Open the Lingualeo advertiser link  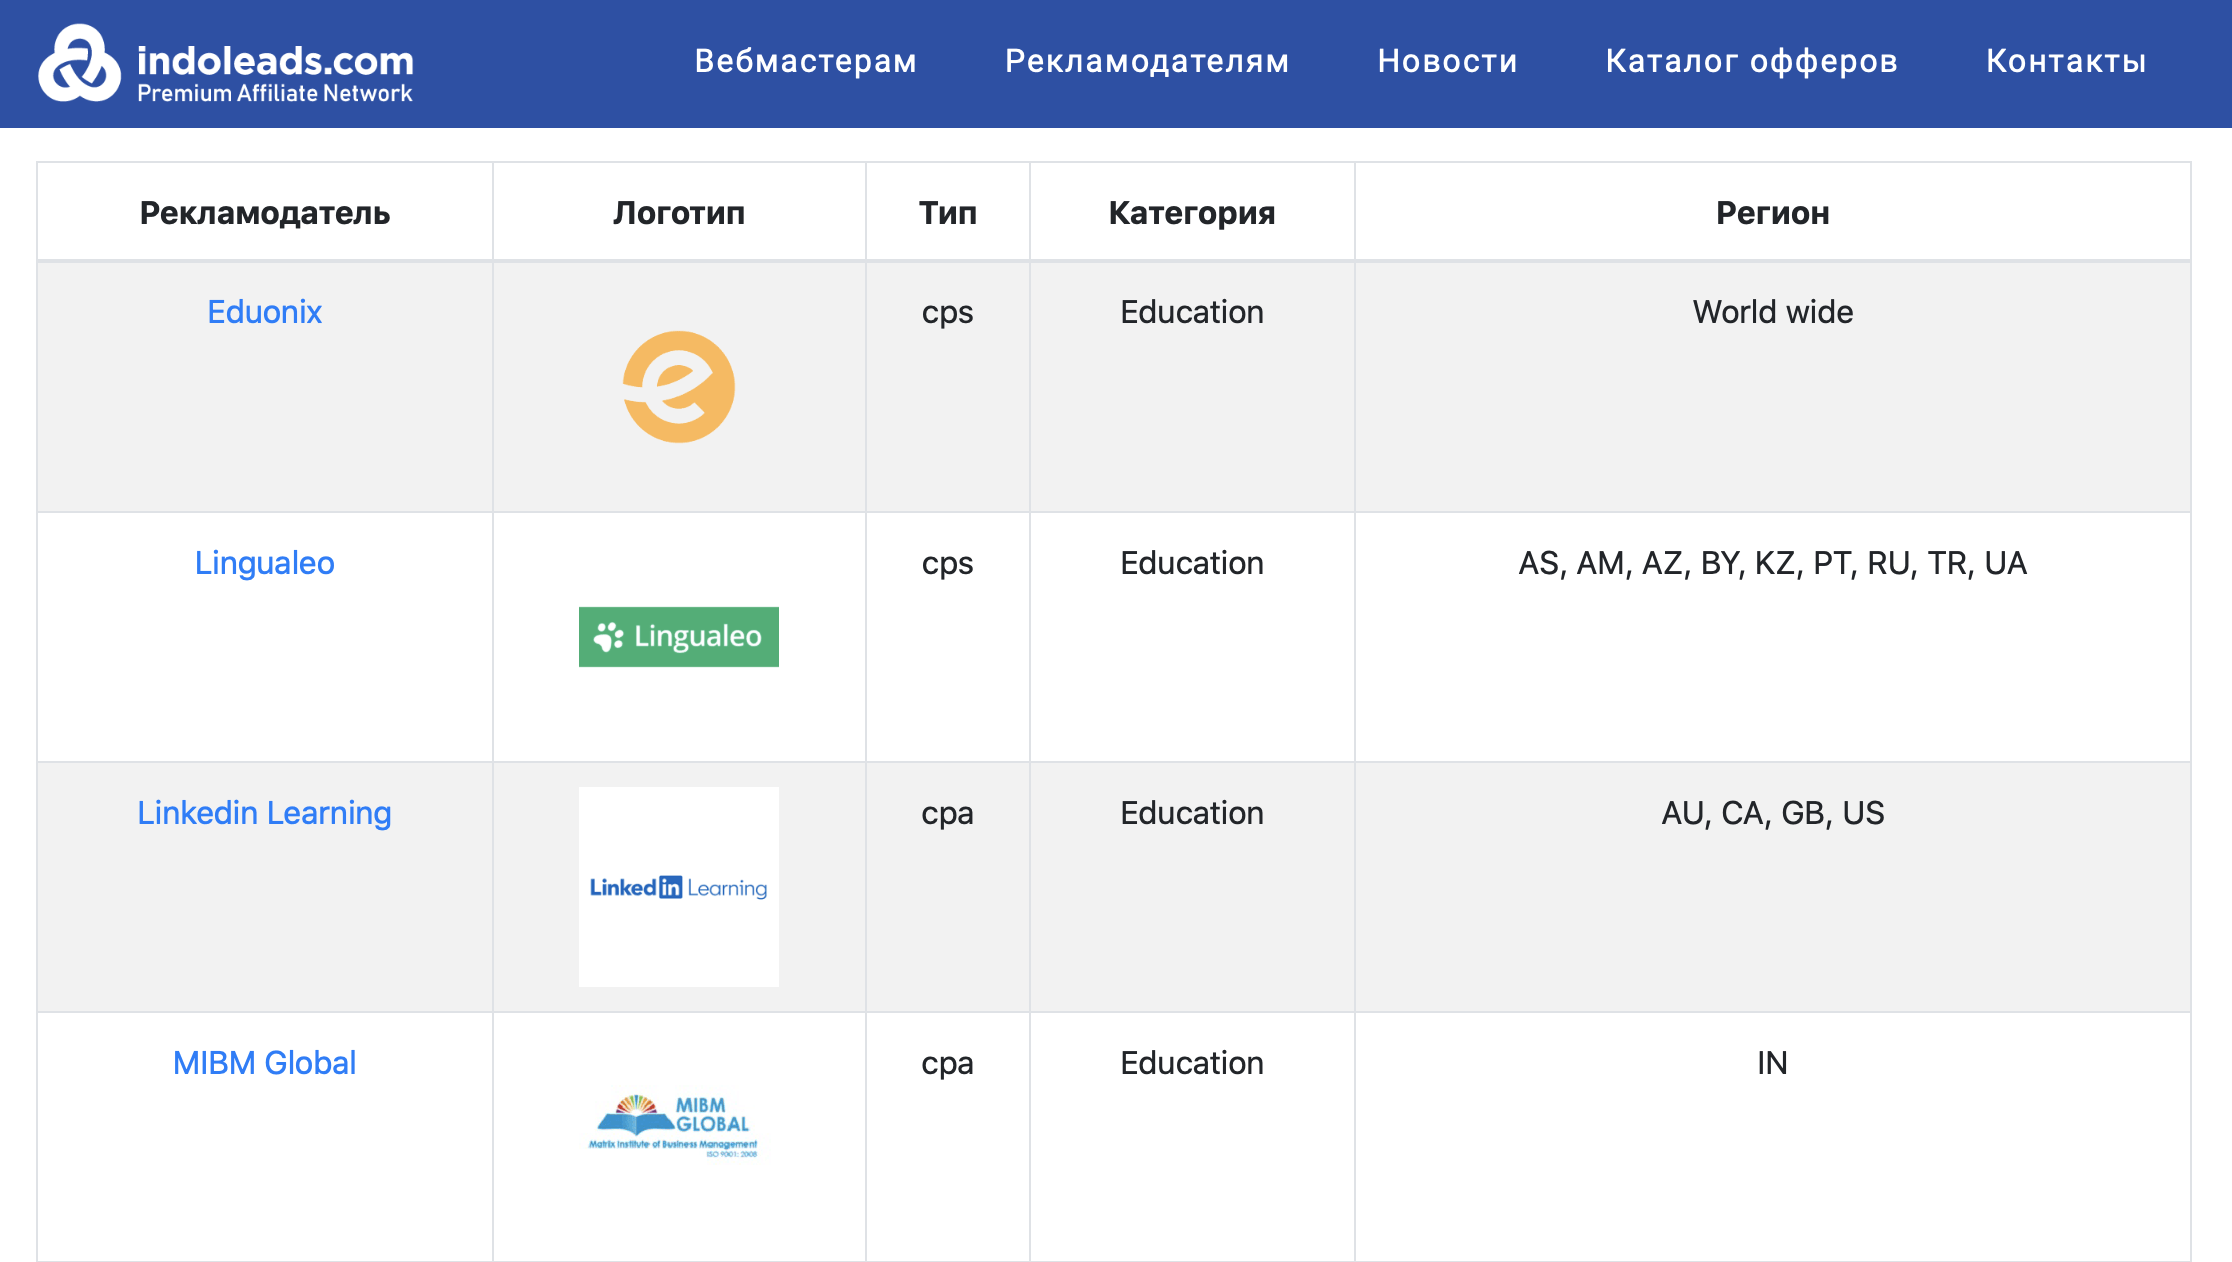[265, 563]
